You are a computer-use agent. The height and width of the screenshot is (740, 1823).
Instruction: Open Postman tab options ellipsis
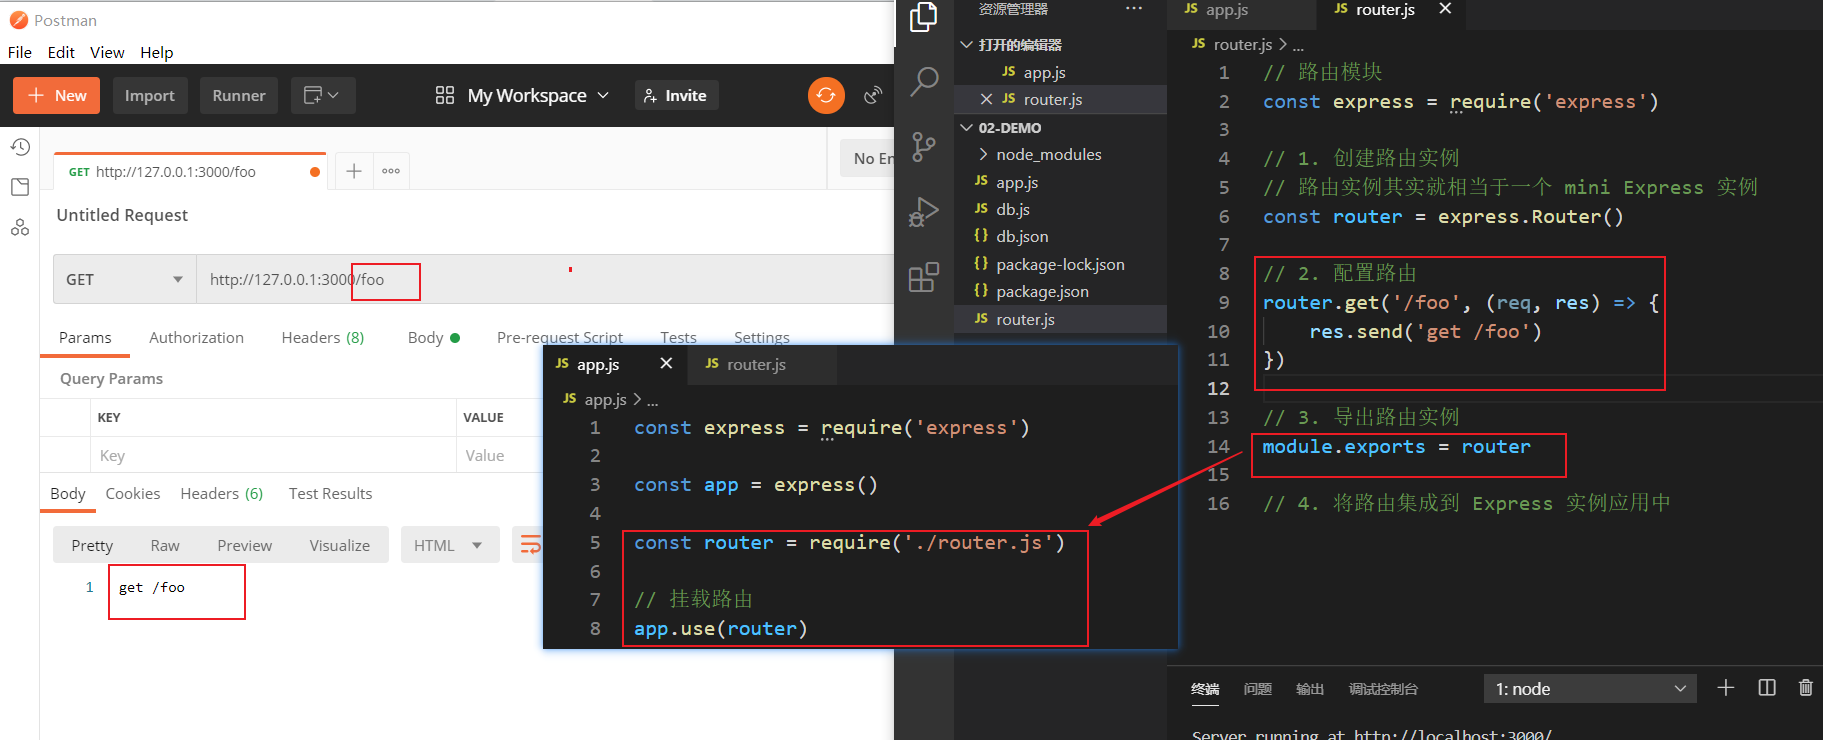[x=391, y=171]
